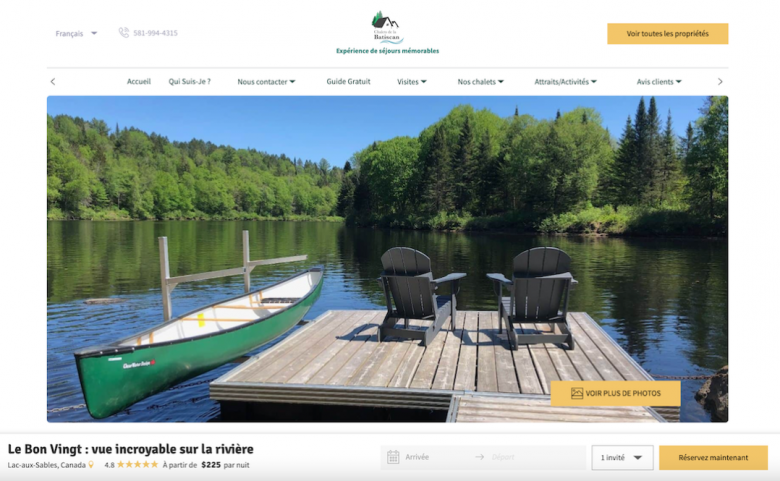Select the Départ date field
780x481 pixels.
tap(527, 457)
